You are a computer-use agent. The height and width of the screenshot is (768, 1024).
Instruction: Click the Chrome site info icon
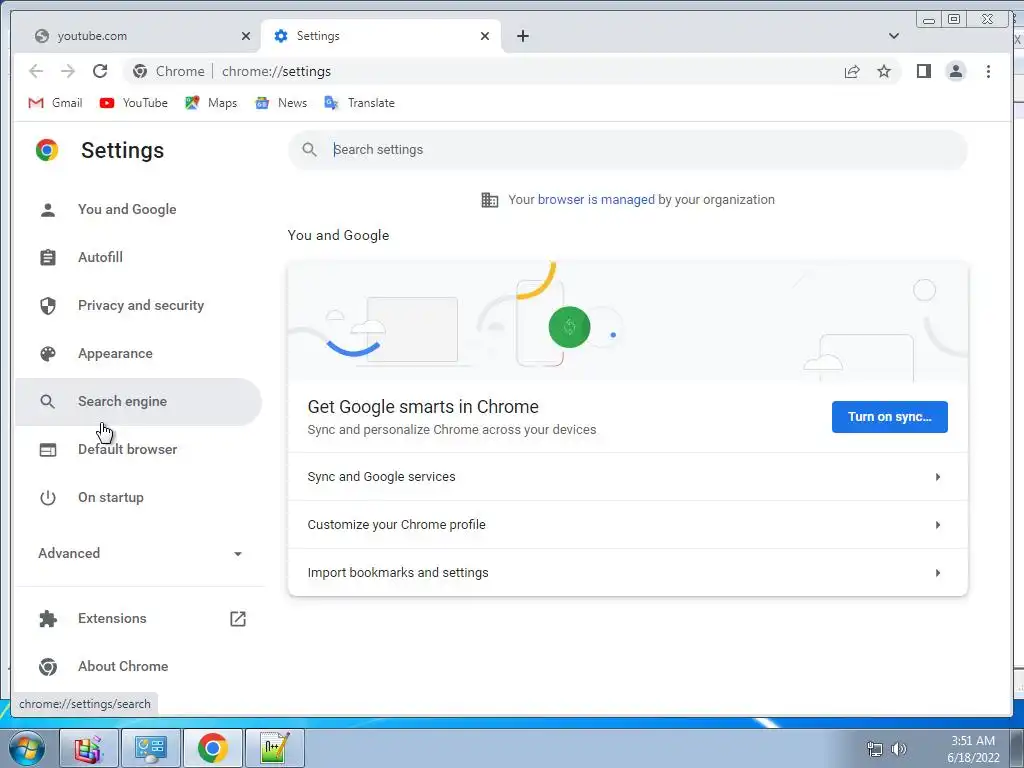point(140,71)
